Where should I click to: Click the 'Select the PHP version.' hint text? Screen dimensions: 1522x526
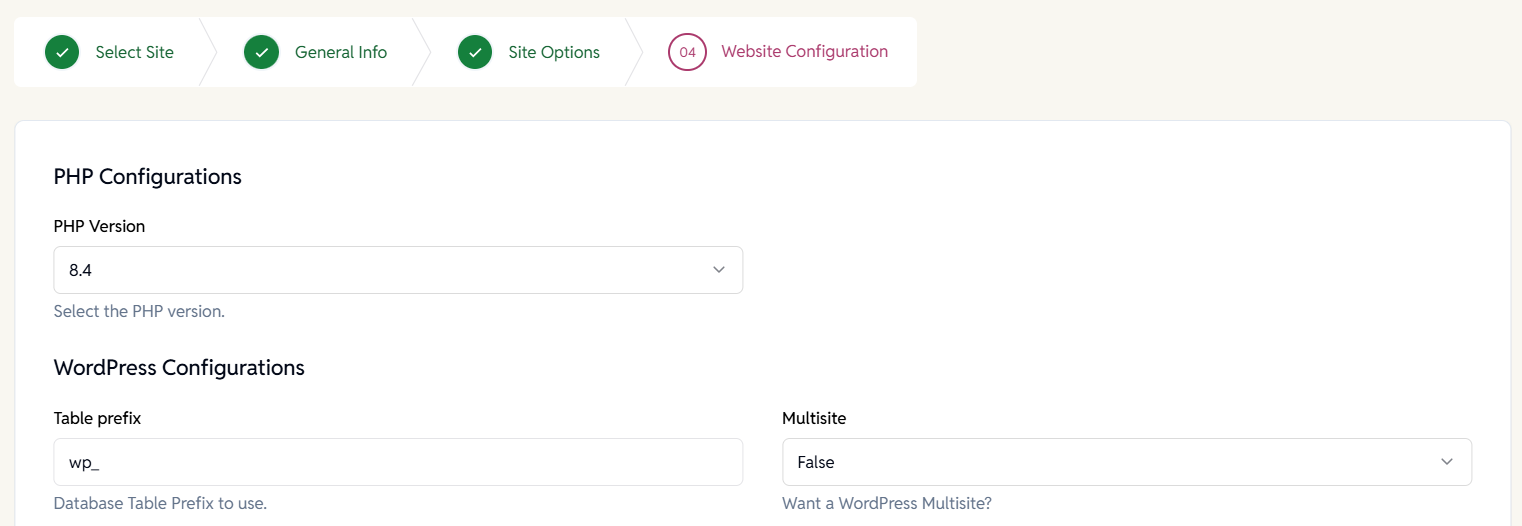139,311
